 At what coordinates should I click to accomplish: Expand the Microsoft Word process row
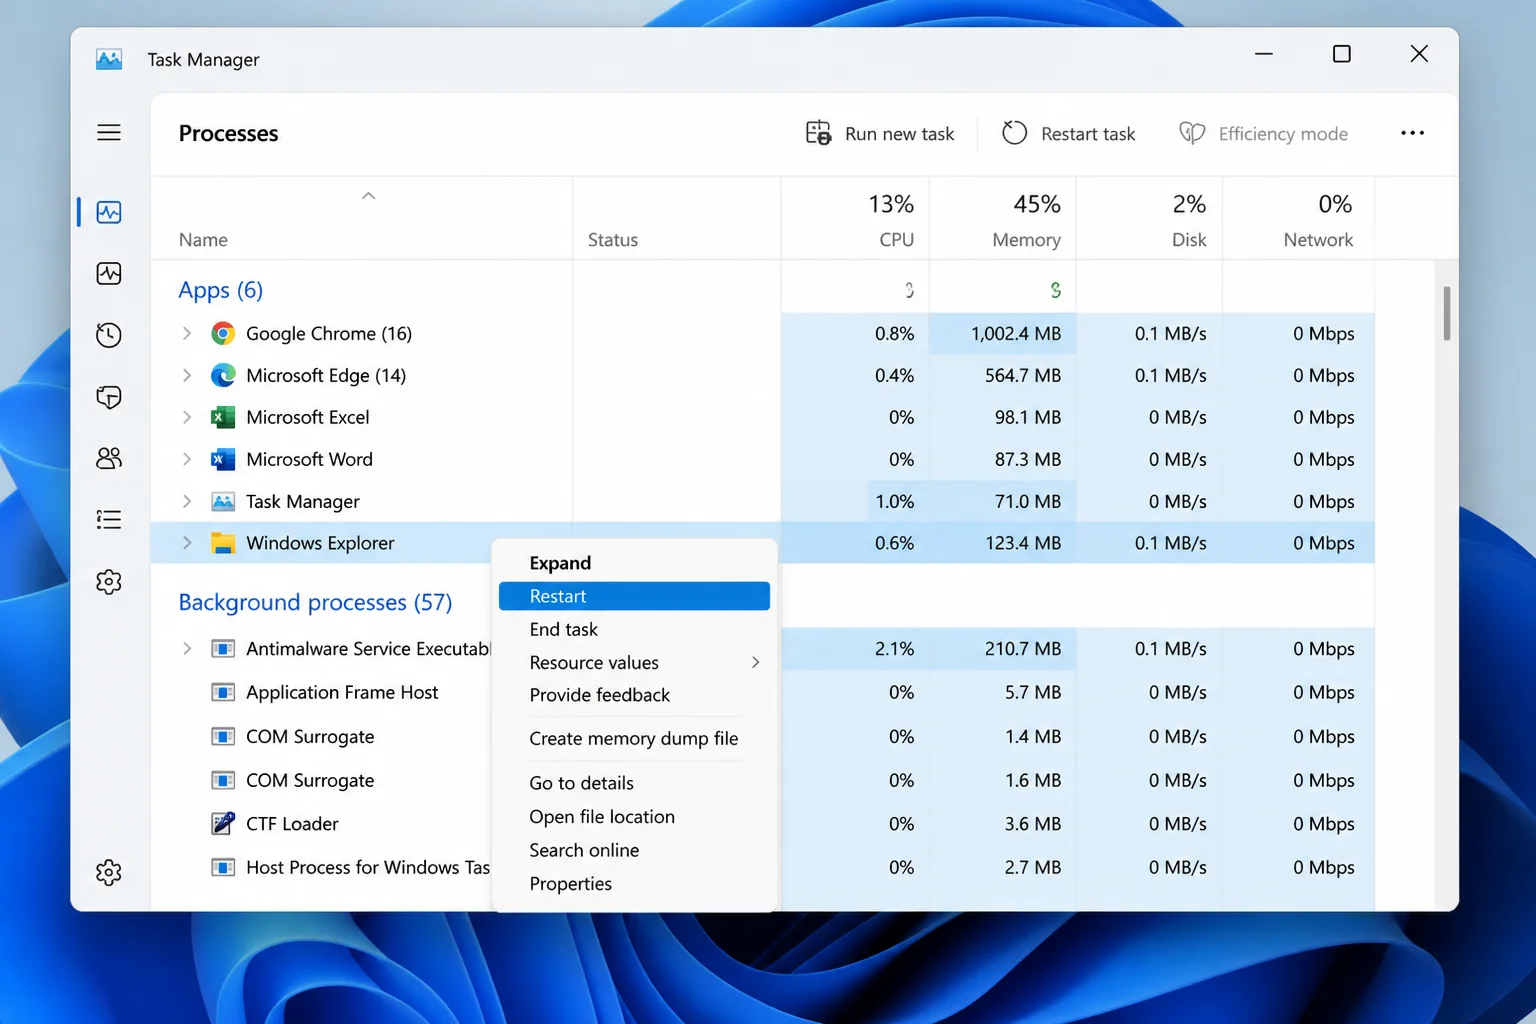(187, 460)
